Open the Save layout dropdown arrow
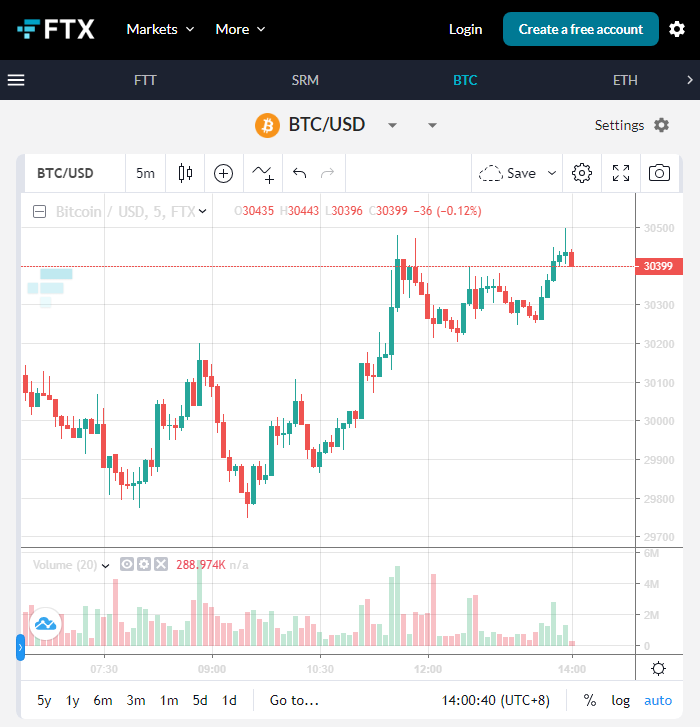The height and width of the screenshot is (727, 700). point(551,173)
